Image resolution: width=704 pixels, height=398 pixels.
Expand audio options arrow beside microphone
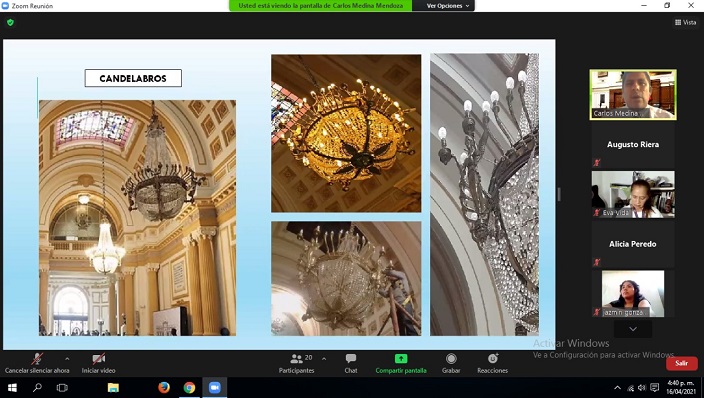point(67,358)
